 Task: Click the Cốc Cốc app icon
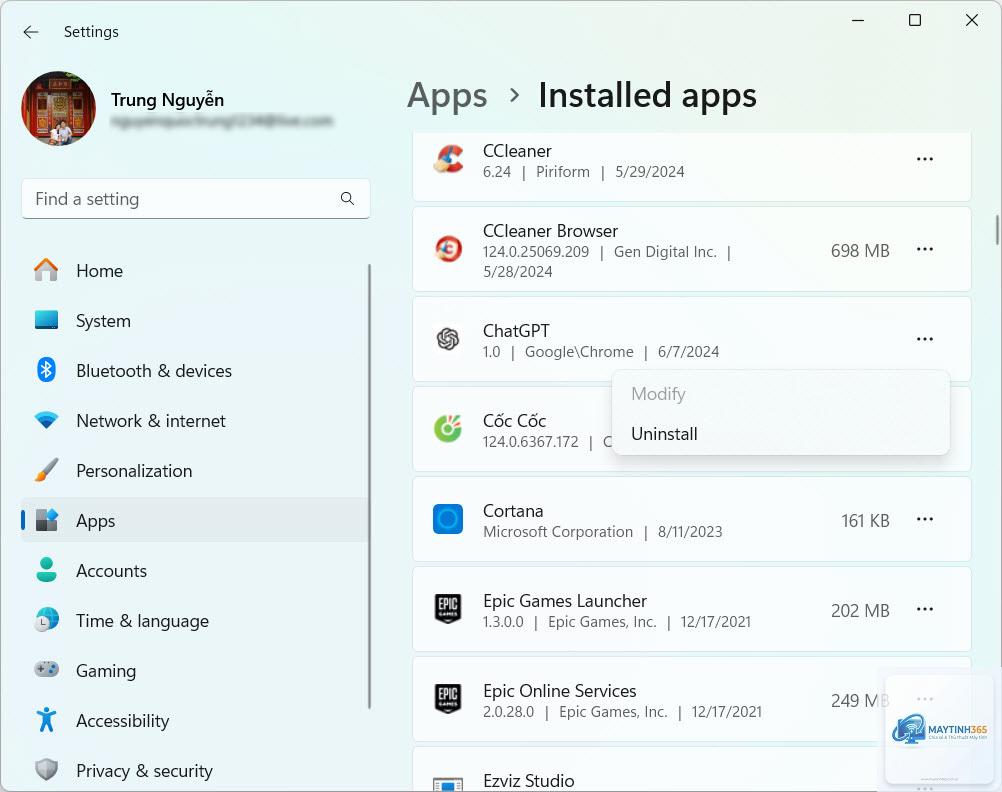click(448, 429)
